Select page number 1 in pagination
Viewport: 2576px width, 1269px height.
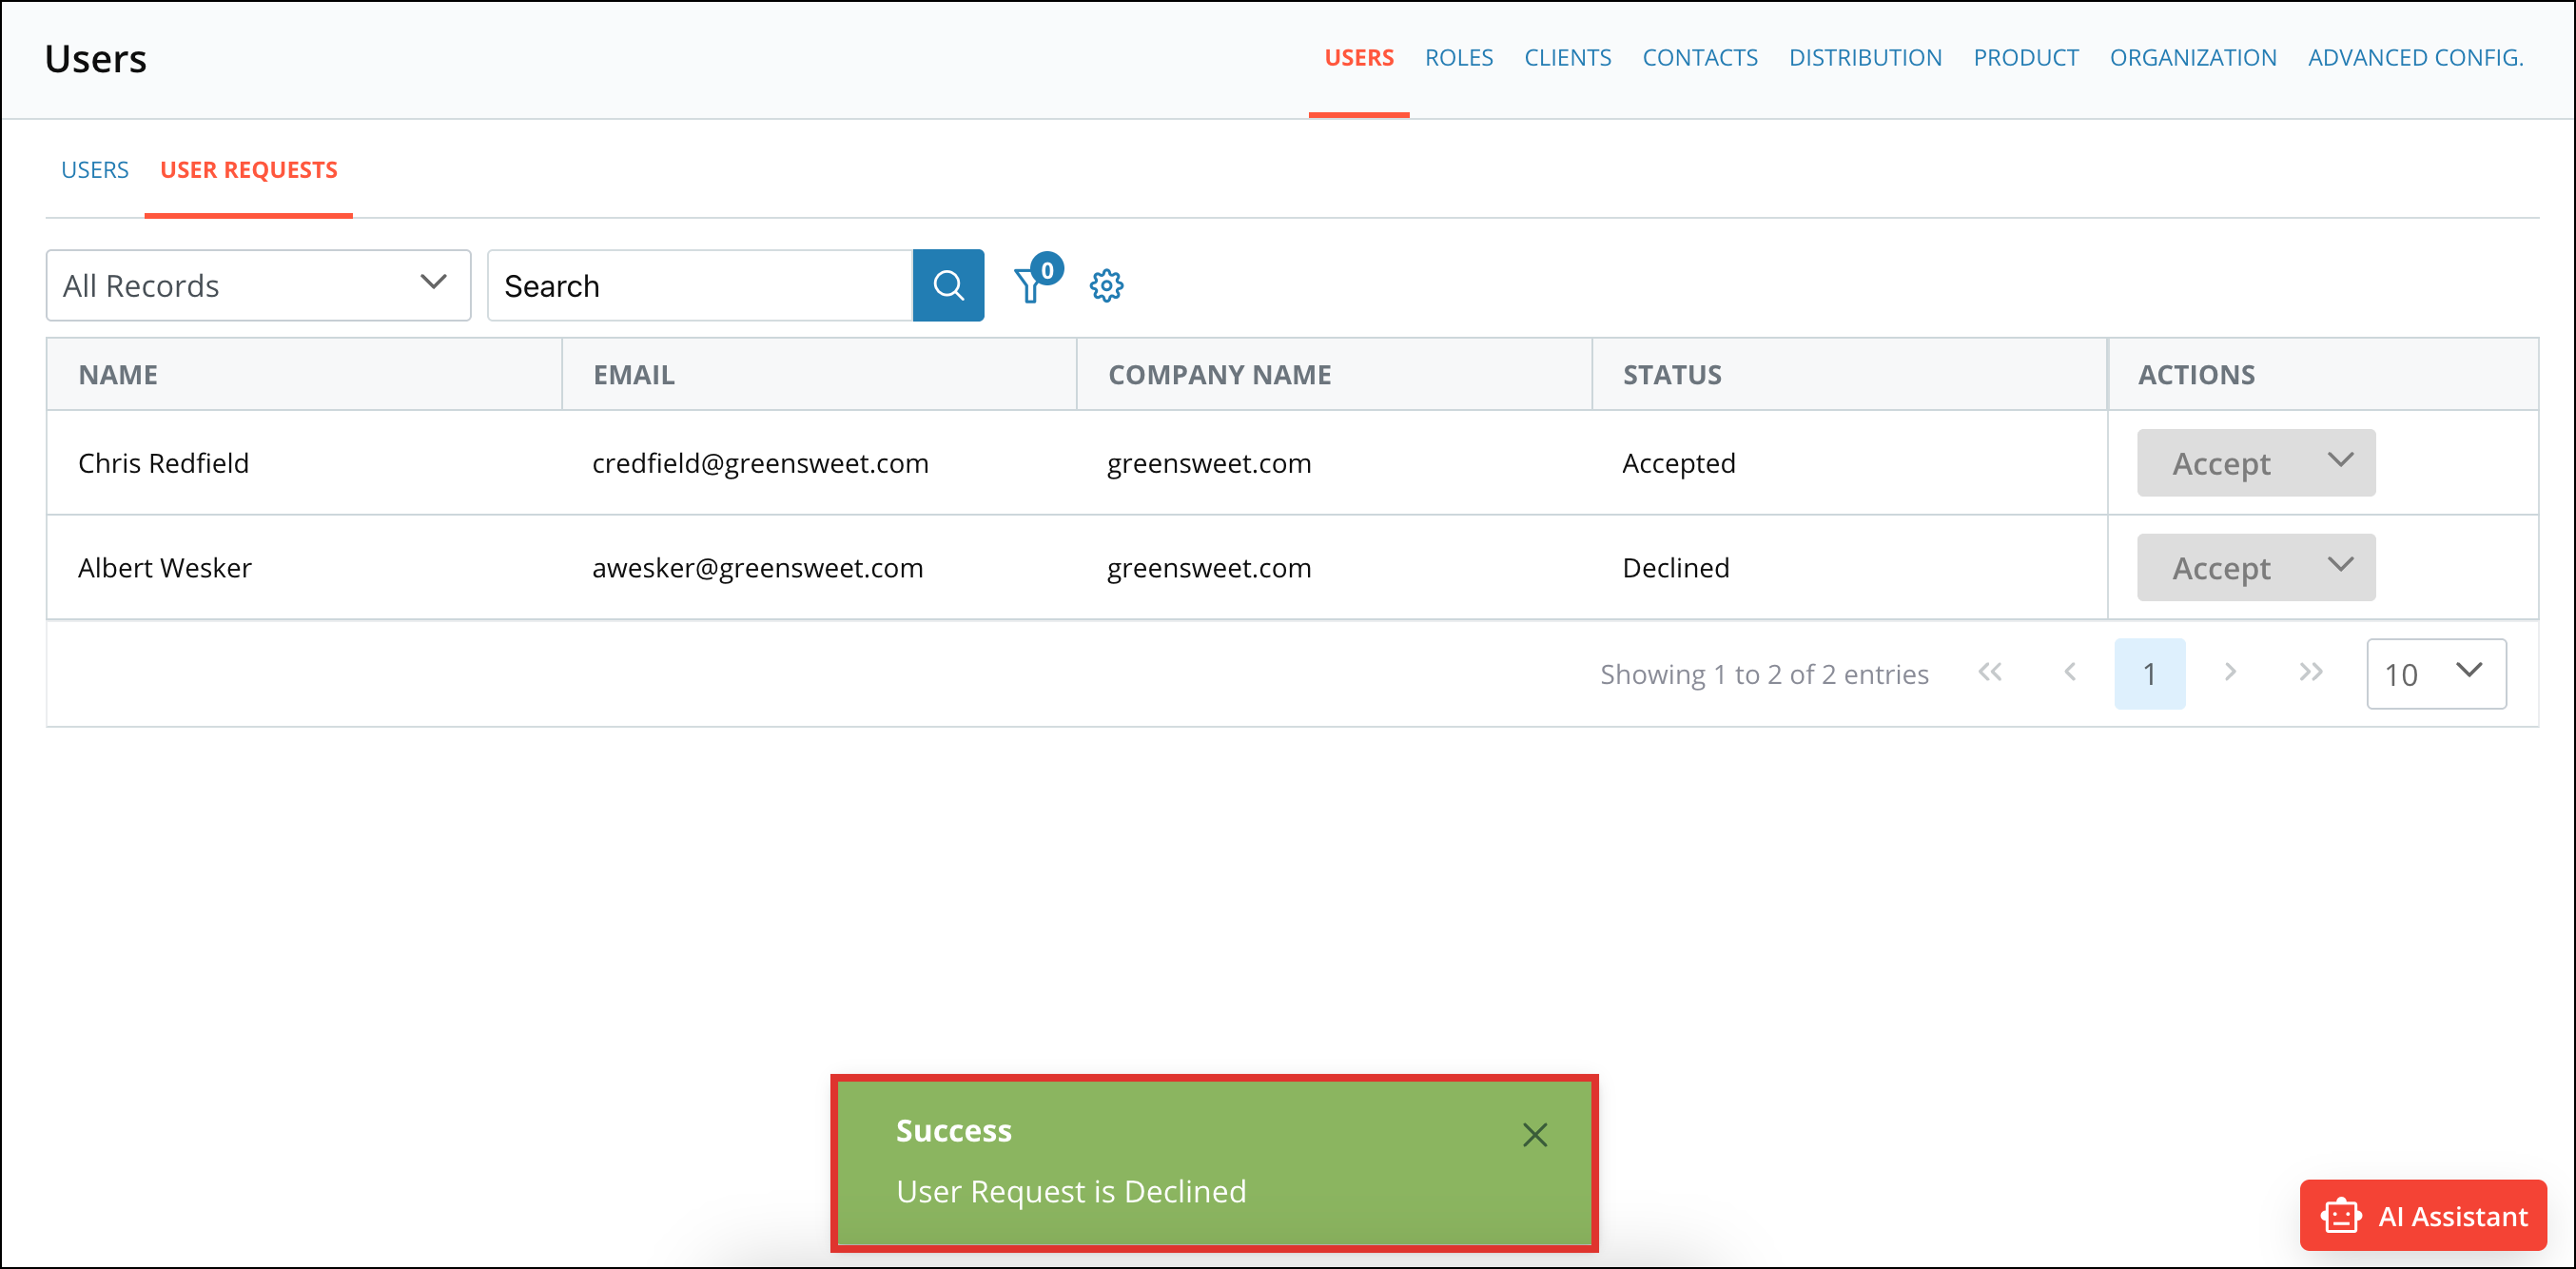coord(2150,673)
